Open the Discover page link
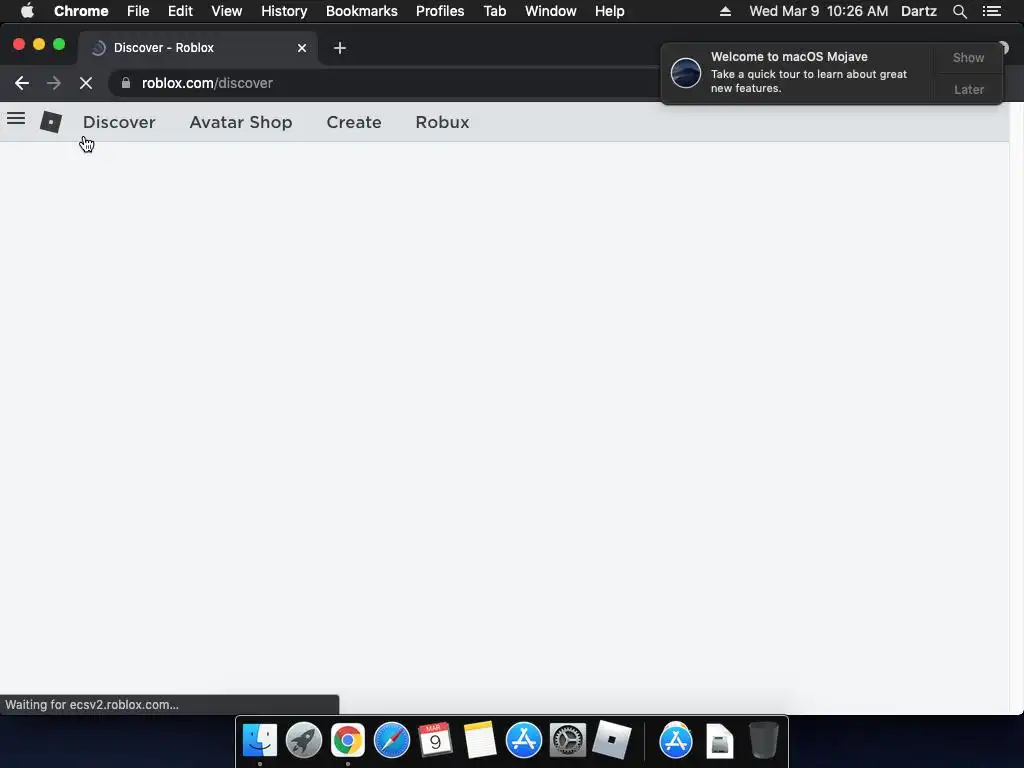 click(119, 122)
